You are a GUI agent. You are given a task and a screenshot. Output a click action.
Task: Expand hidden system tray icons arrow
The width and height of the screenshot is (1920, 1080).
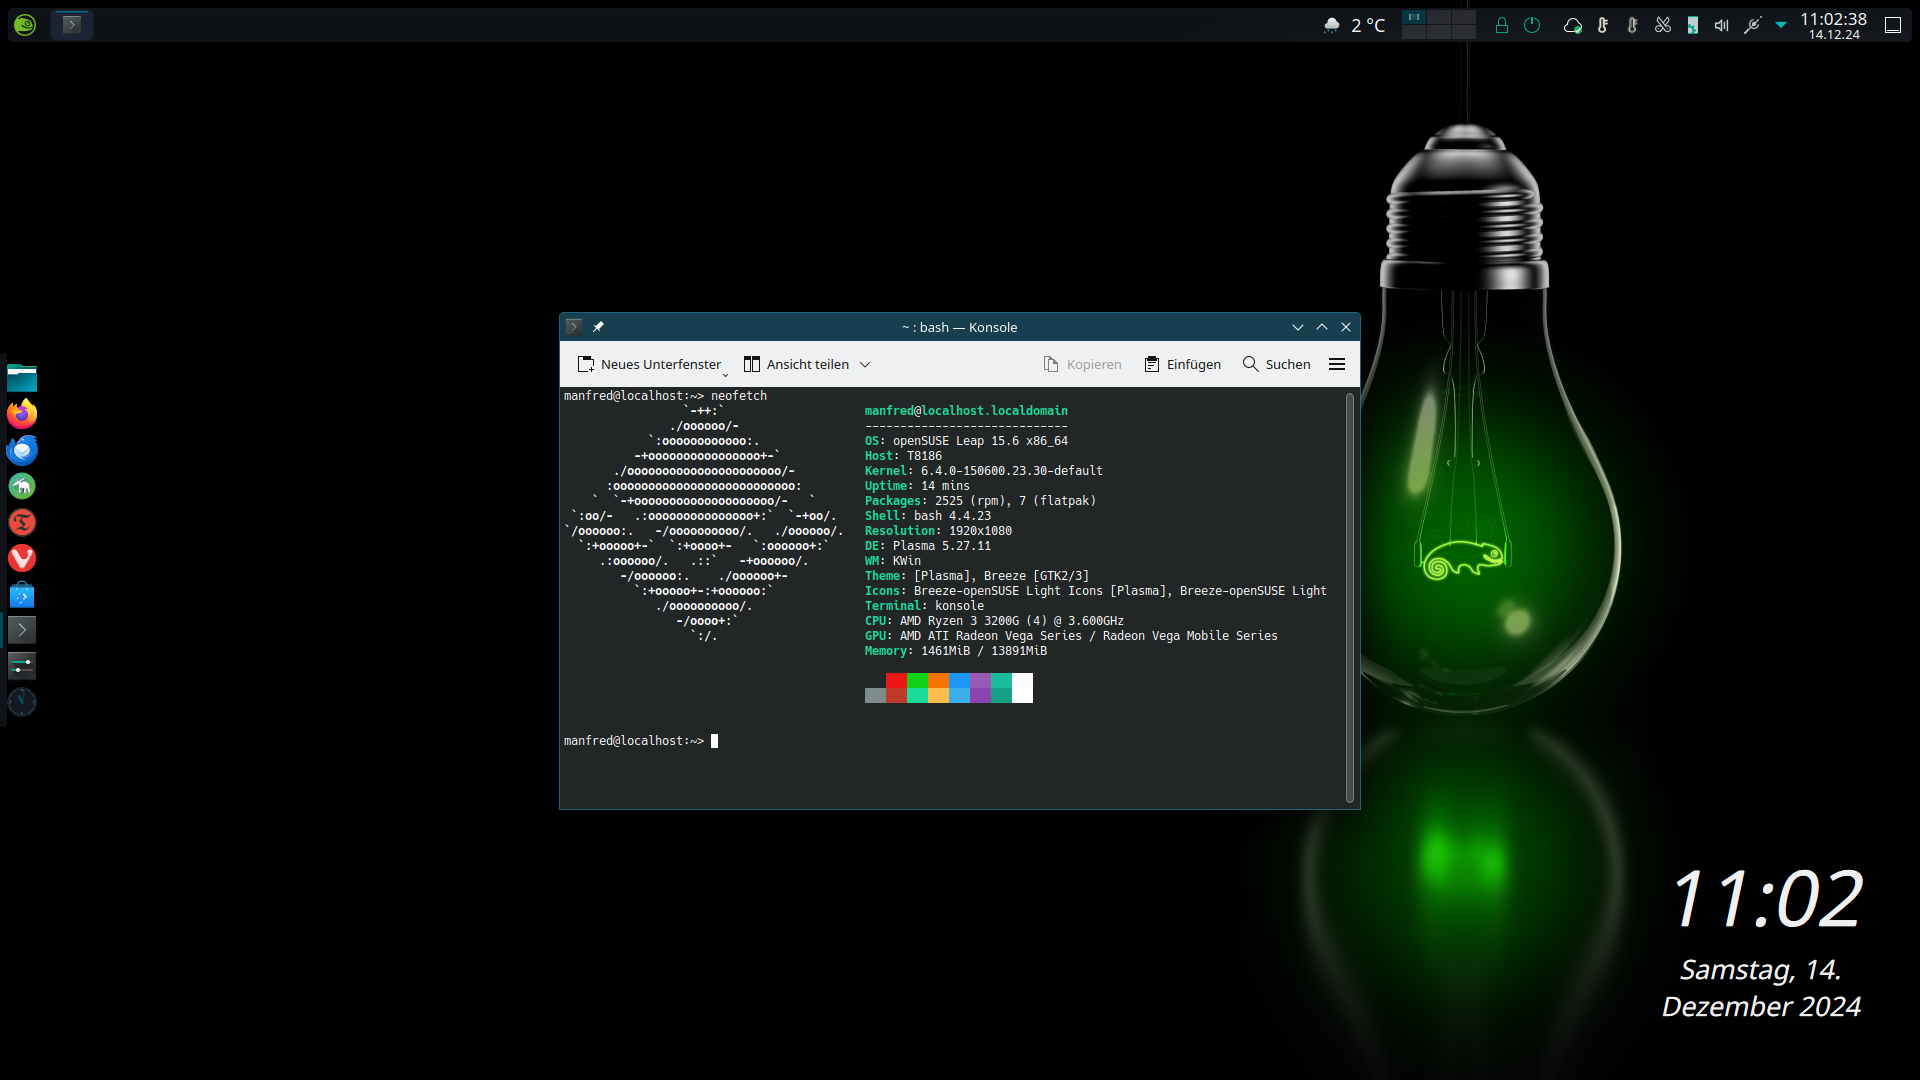pyautogui.click(x=1781, y=25)
